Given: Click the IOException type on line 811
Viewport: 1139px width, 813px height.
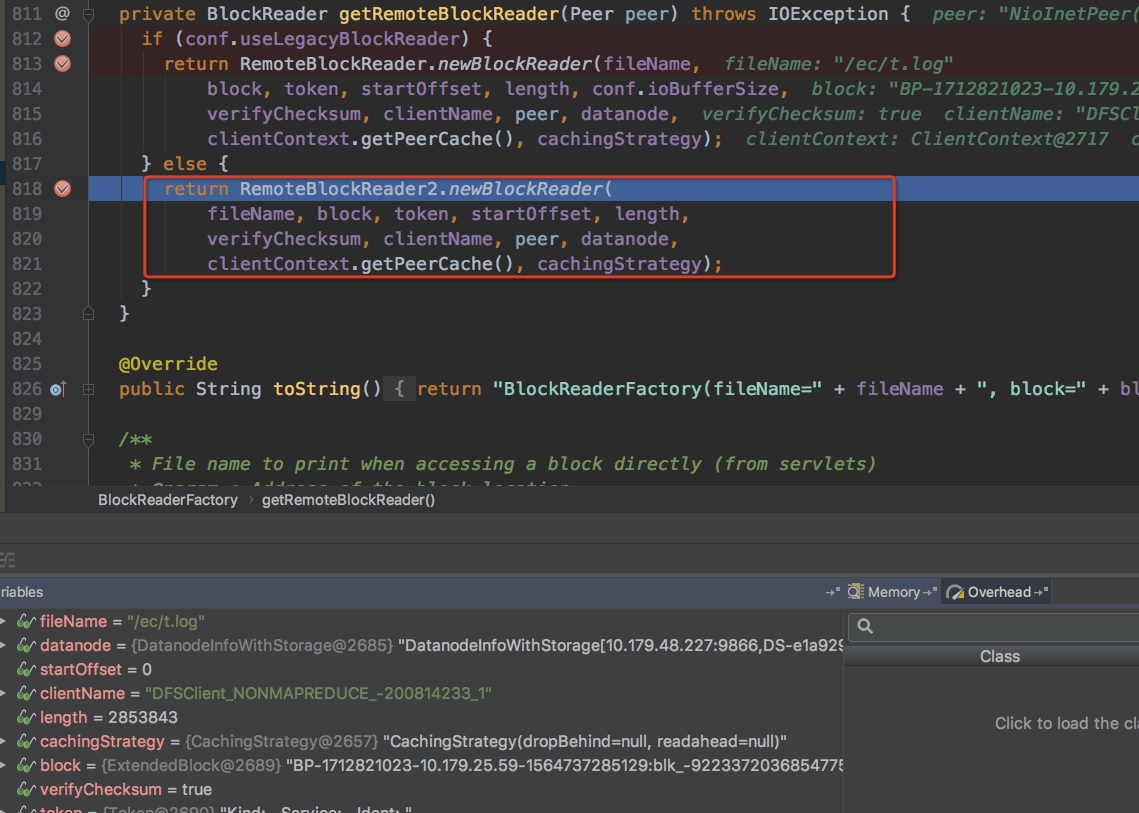Looking at the screenshot, I should pos(828,14).
